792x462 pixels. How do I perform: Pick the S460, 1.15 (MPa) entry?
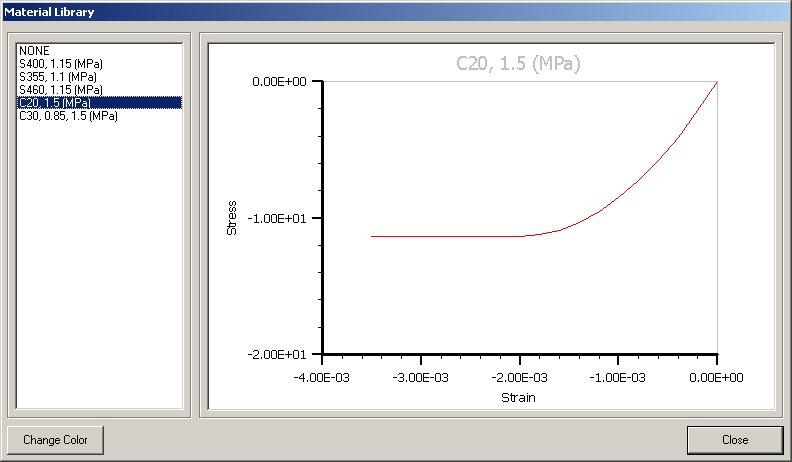(59, 89)
